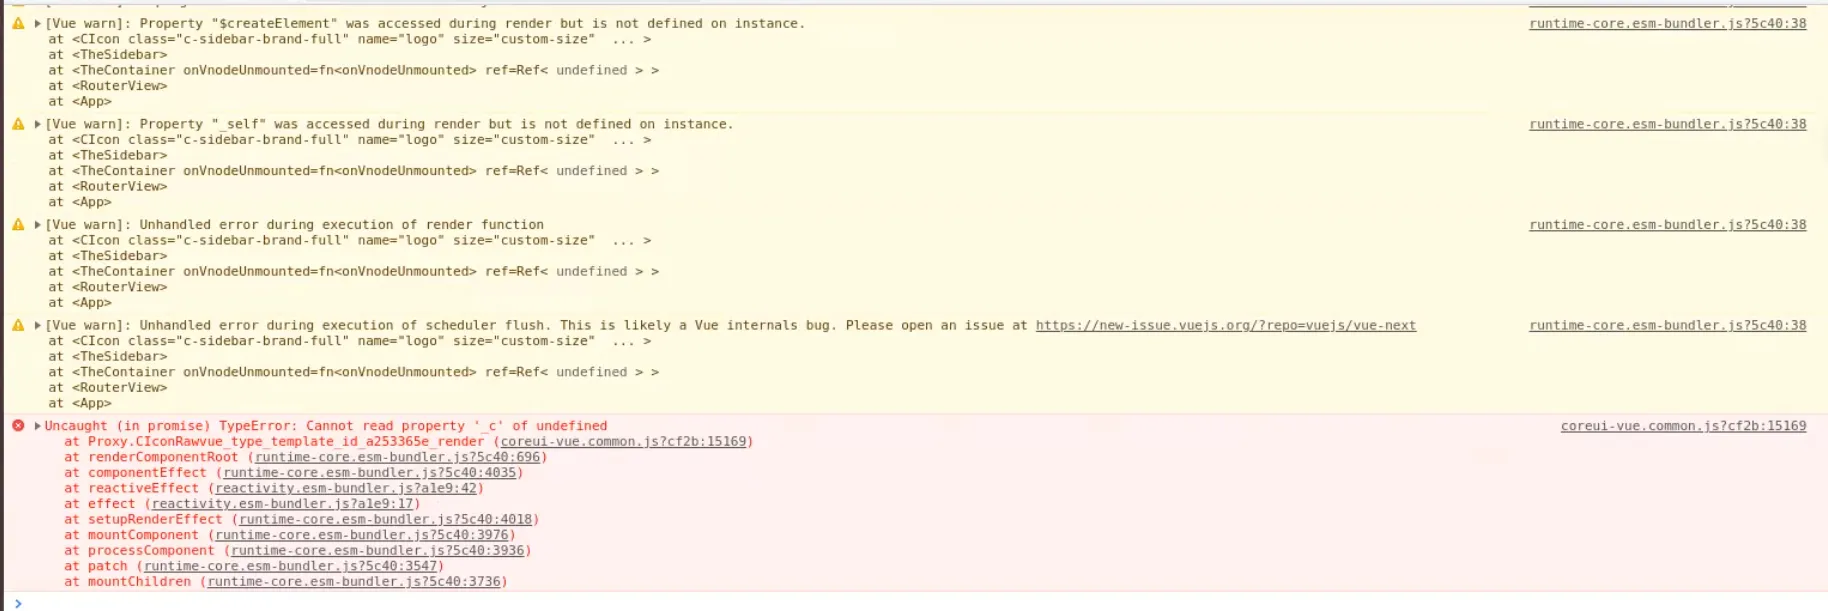Click warning icon beside "$createElement" message
This screenshot has width=1828, height=611.
pyautogui.click(x=18, y=23)
